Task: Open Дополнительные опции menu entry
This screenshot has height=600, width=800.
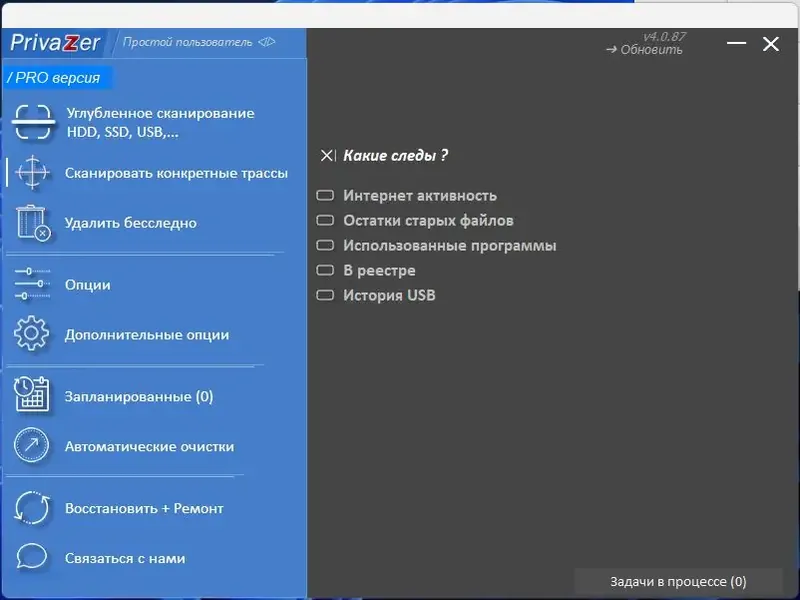Action: [x=147, y=335]
